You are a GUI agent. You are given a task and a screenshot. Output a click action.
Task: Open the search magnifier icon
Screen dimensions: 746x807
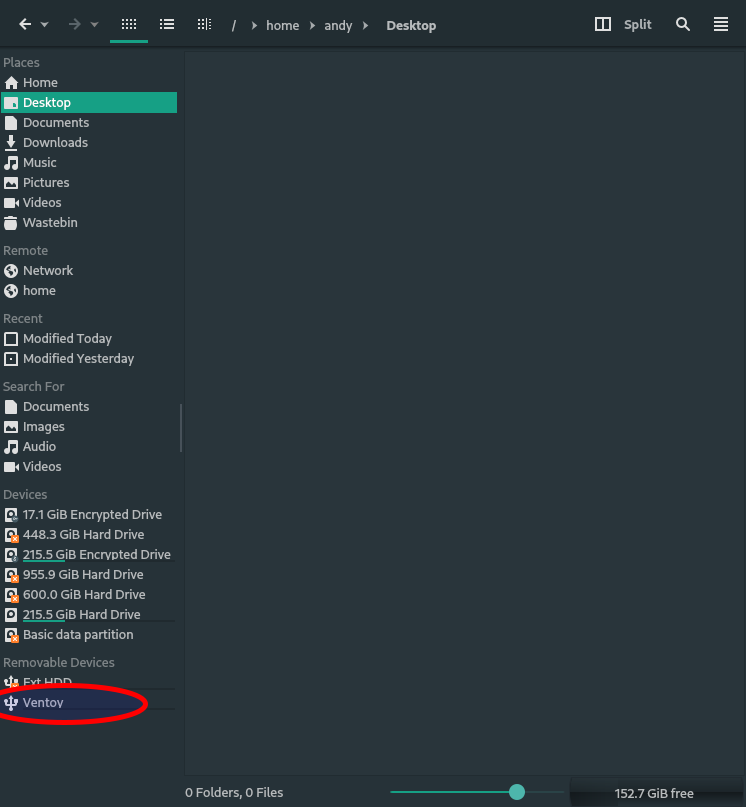(683, 24)
